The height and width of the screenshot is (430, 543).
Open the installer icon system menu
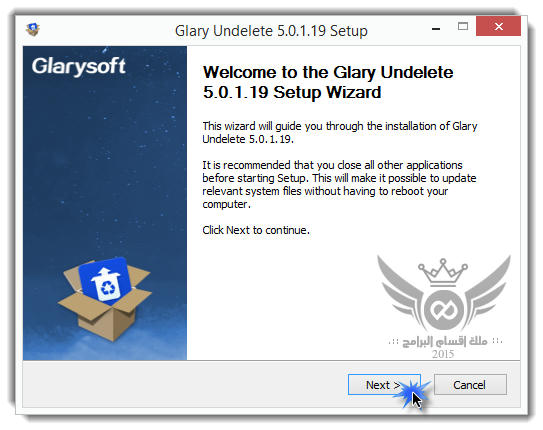pos(33,29)
